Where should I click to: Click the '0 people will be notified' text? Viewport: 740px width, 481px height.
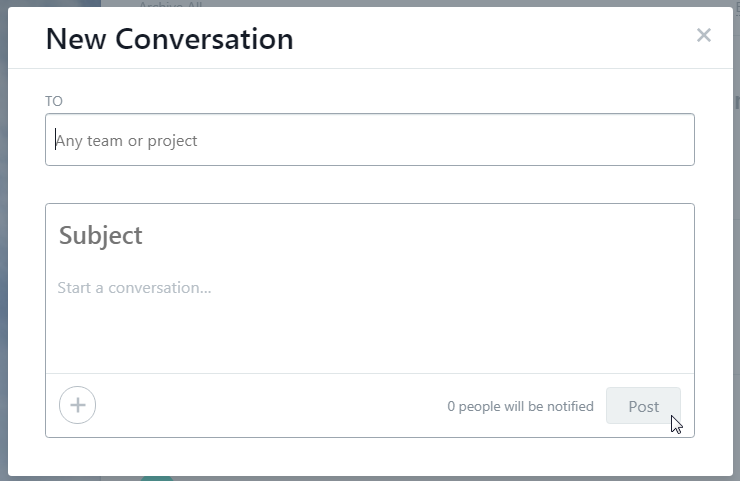(520, 407)
